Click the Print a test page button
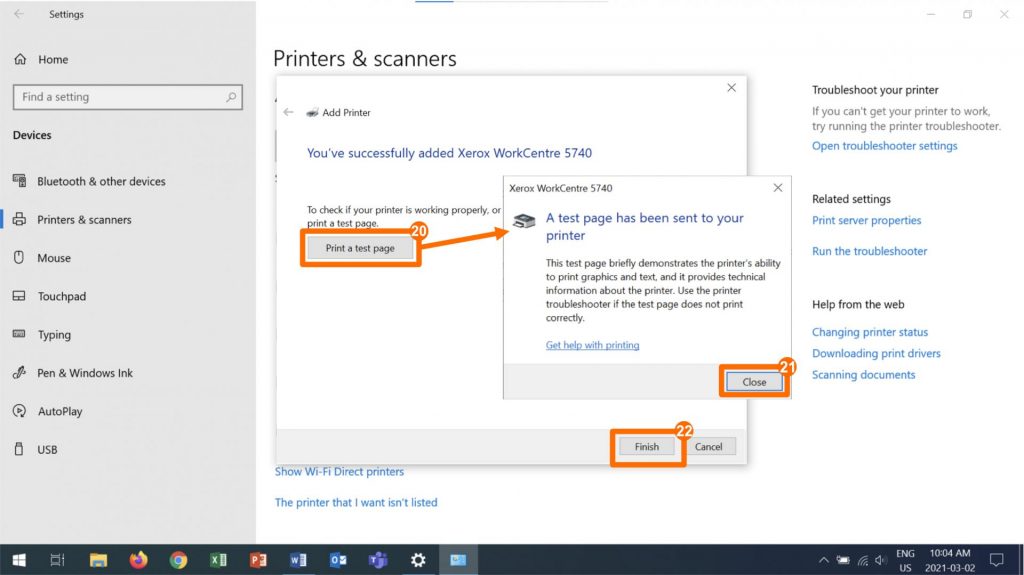Screen dimensions: 1024x575 tap(360, 248)
